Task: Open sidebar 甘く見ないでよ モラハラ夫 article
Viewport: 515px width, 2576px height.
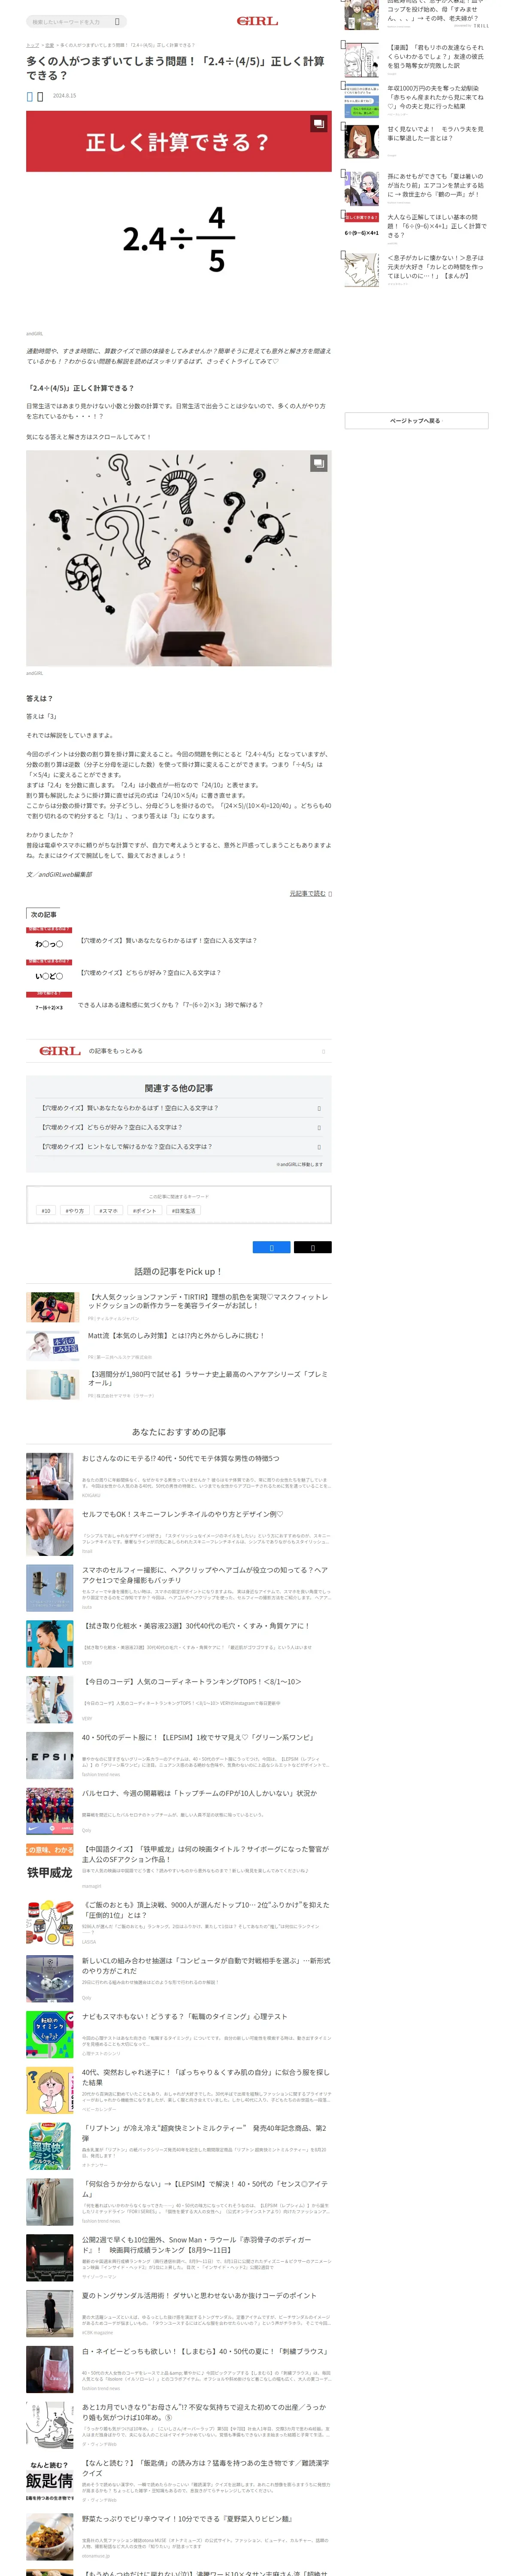Action: click(436, 134)
